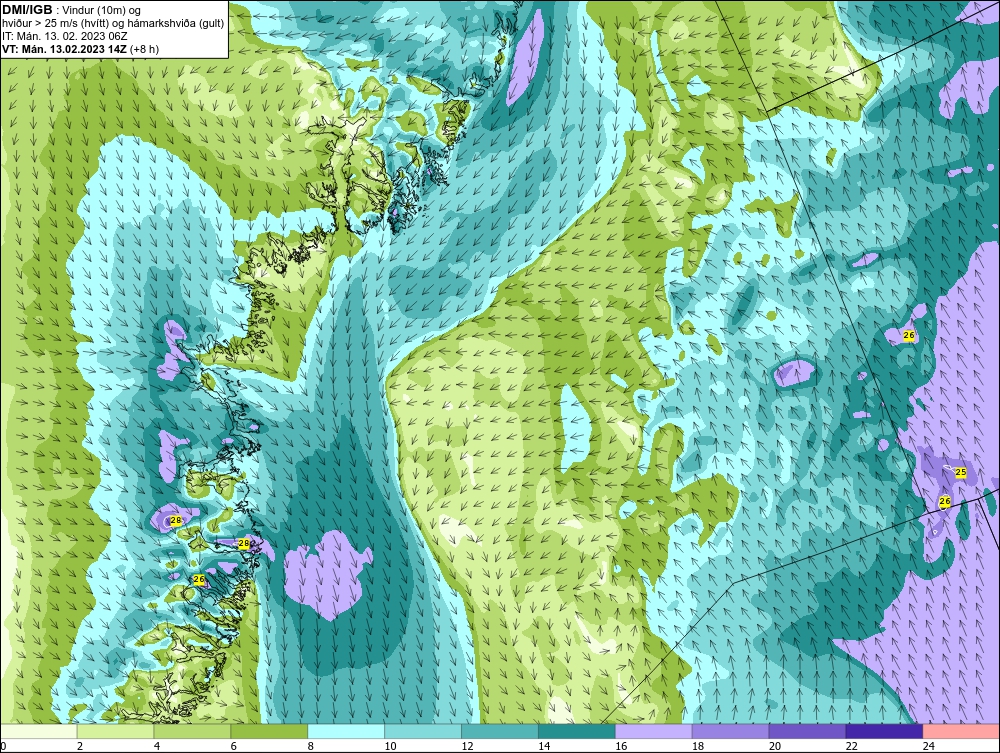The width and height of the screenshot is (1000, 753).
Task: Click the "Vindur (10m) og" header text
Action: click(103, 10)
